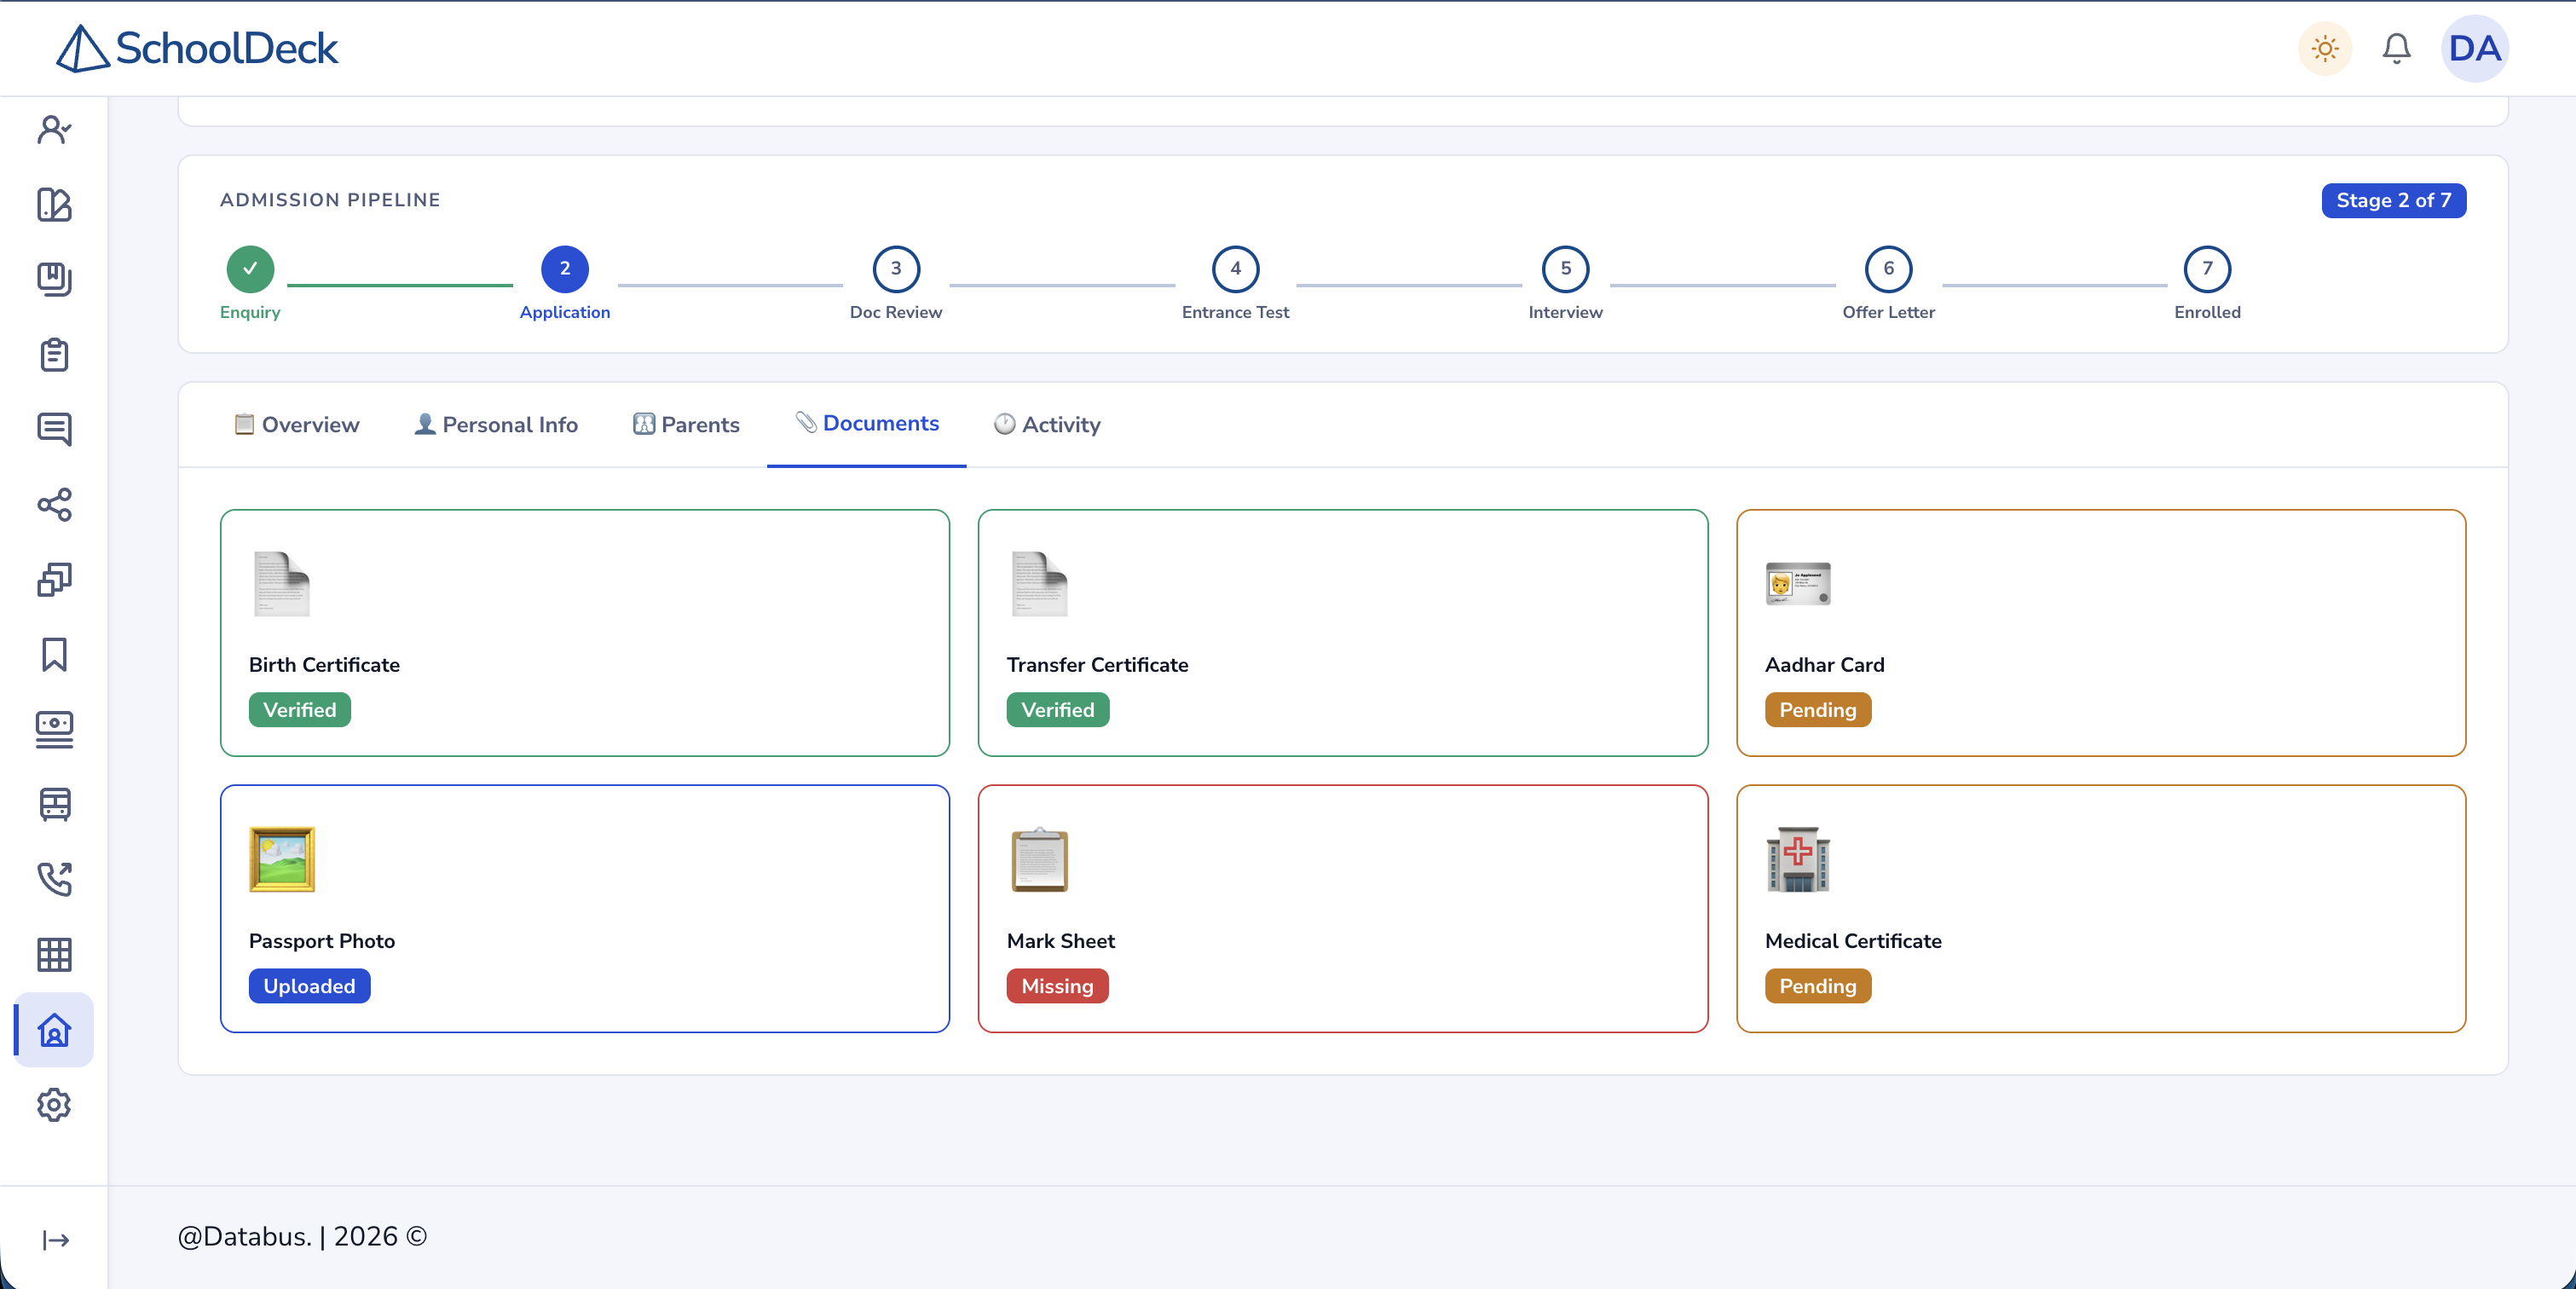The height and width of the screenshot is (1289, 2576).
Task: Open the phone call log icon
Action: [53, 880]
